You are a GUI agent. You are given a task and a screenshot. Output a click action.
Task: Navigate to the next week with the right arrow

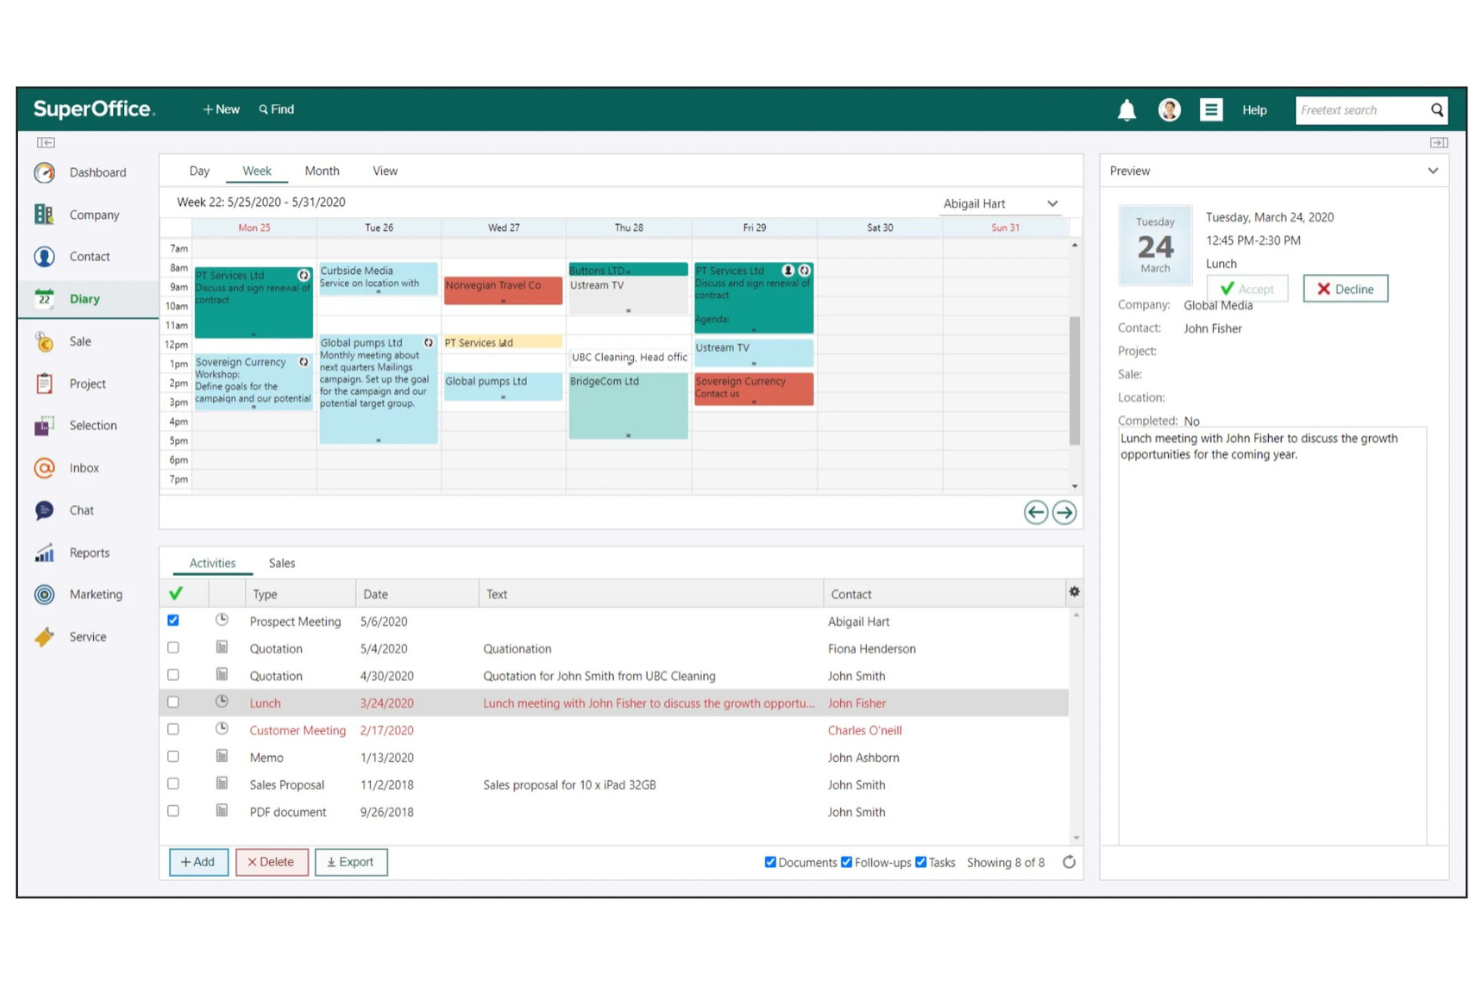coord(1064,512)
